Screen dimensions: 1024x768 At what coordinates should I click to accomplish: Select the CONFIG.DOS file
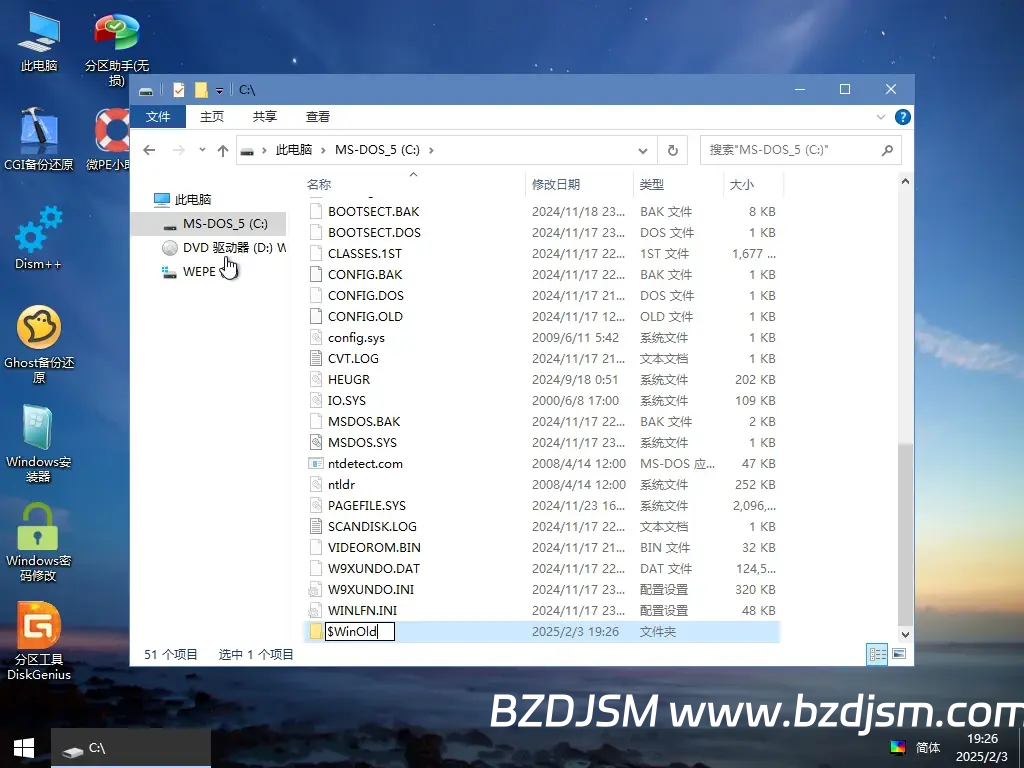pyautogui.click(x=366, y=295)
